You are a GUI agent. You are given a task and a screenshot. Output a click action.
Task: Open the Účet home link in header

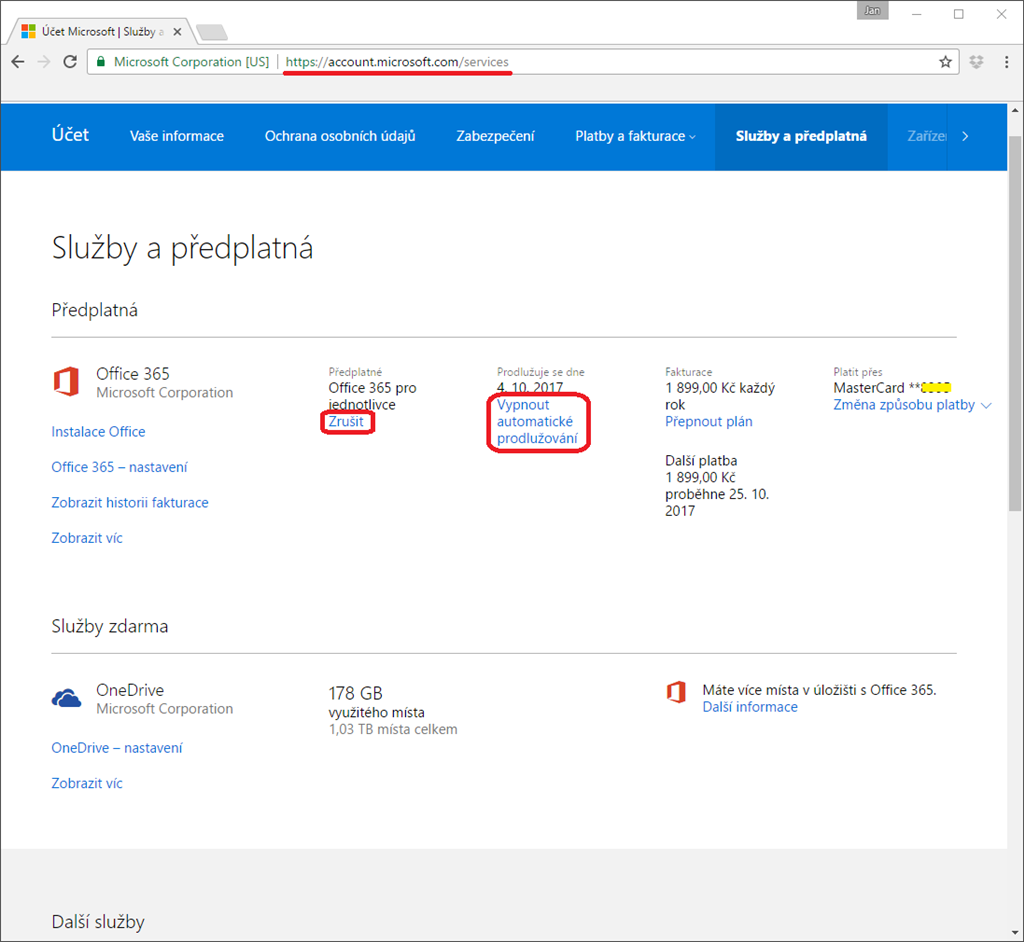(70, 135)
